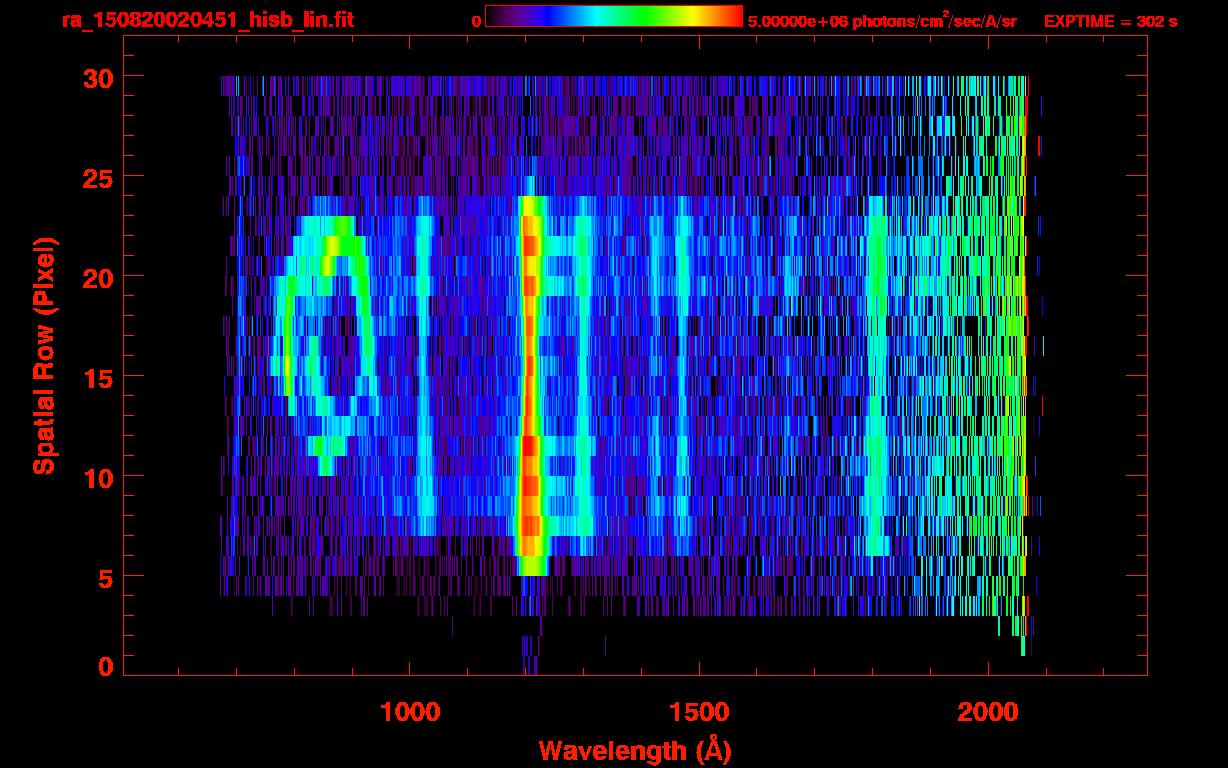The image size is (1228, 768).
Task: Click the 5.00000e+06 photons/cm²/sec/A/sr label
Action: pos(882,20)
